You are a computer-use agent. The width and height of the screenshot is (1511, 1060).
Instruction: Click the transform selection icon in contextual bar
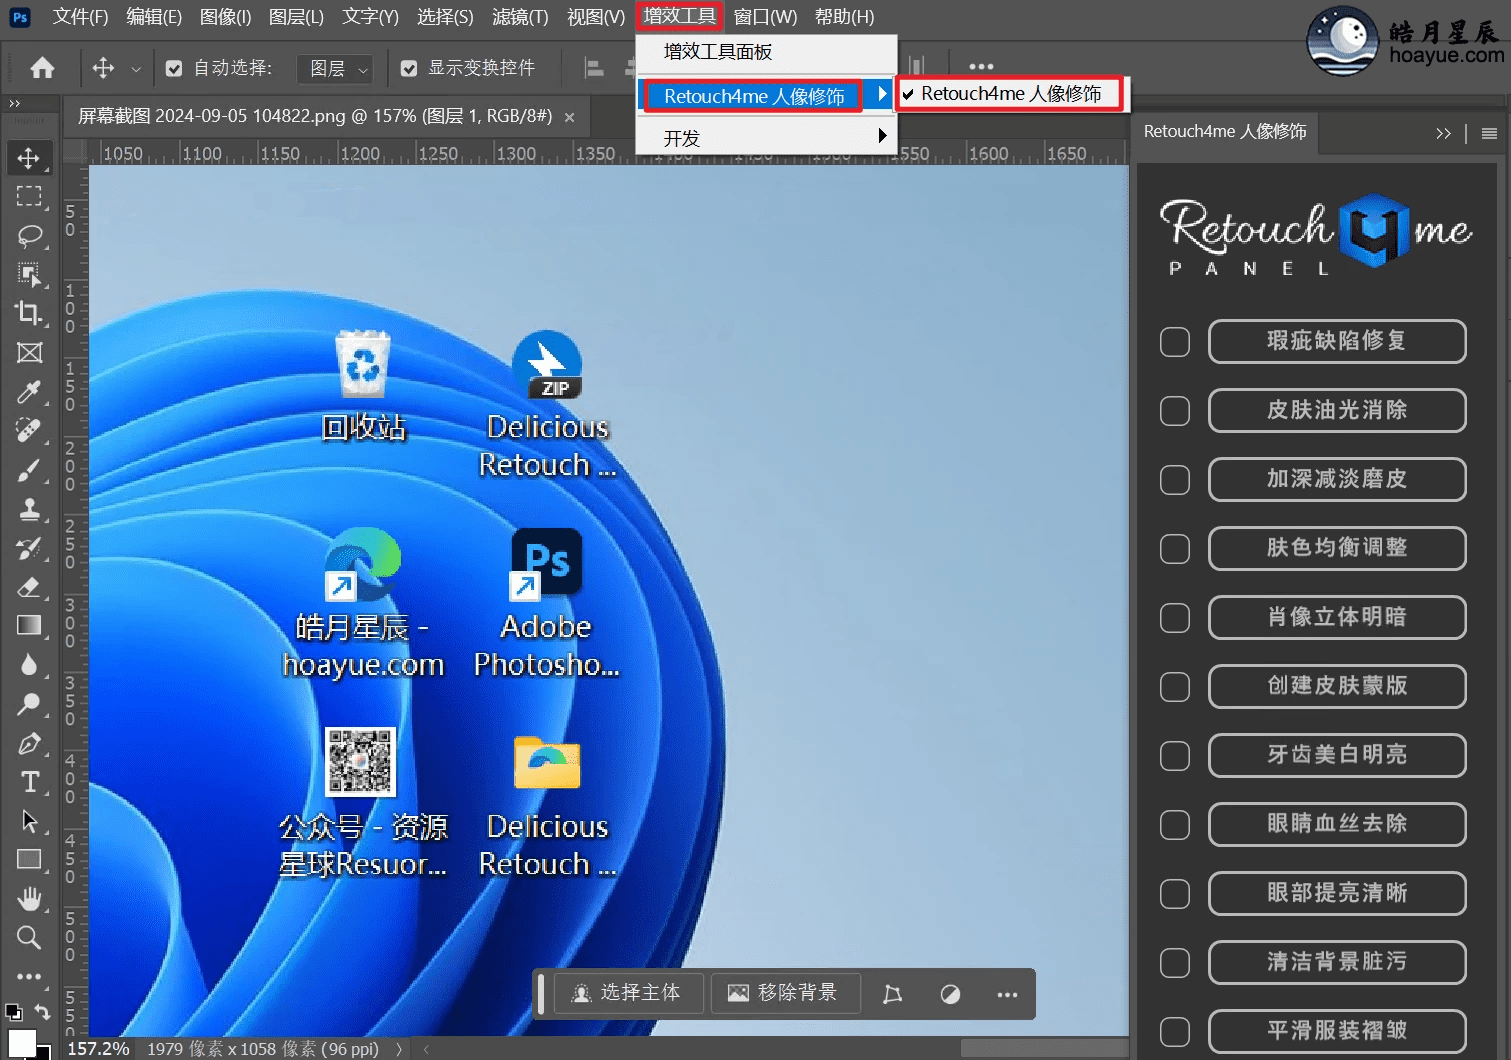point(893,994)
